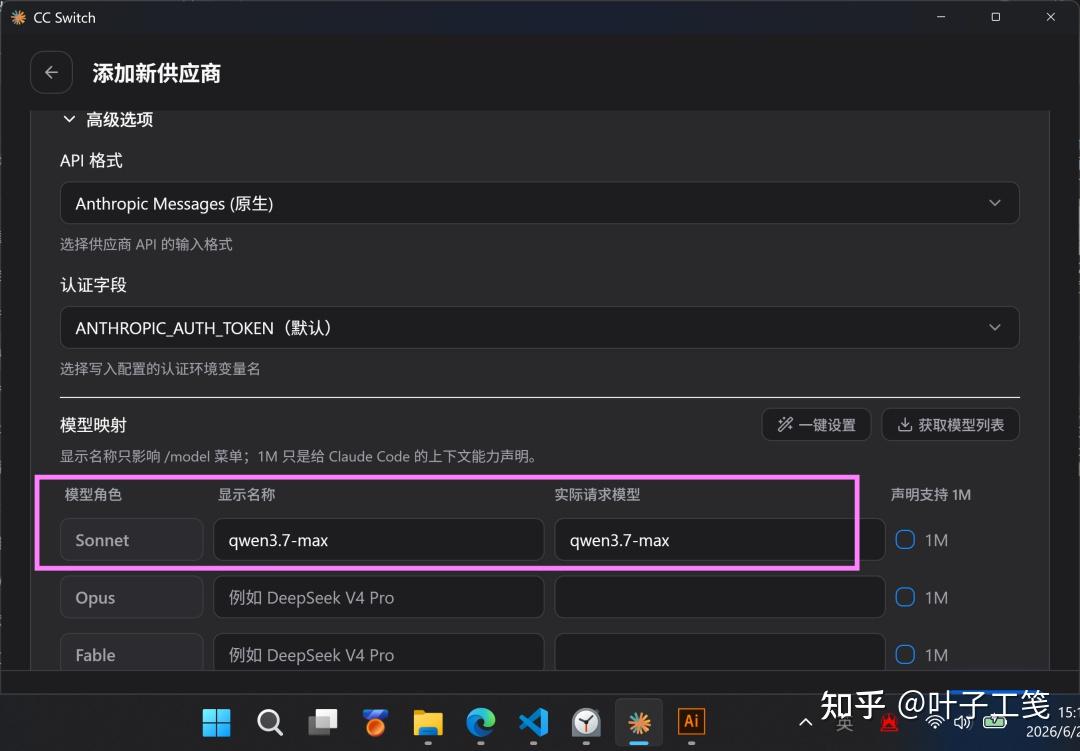Edit Sonnet actual request model field
Viewport: 1080px width, 751px height.
[x=719, y=539]
